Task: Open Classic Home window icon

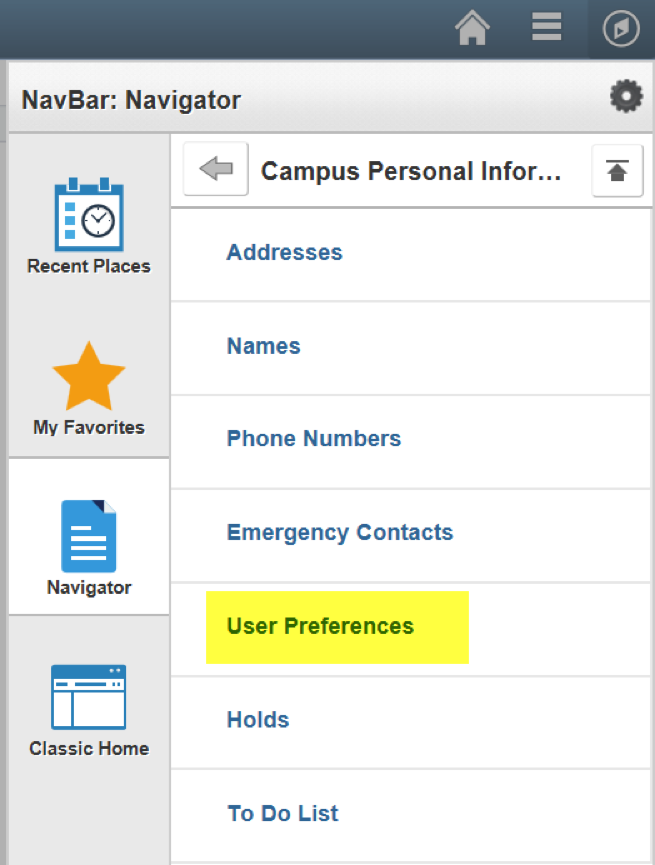Action: (x=89, y=697)
